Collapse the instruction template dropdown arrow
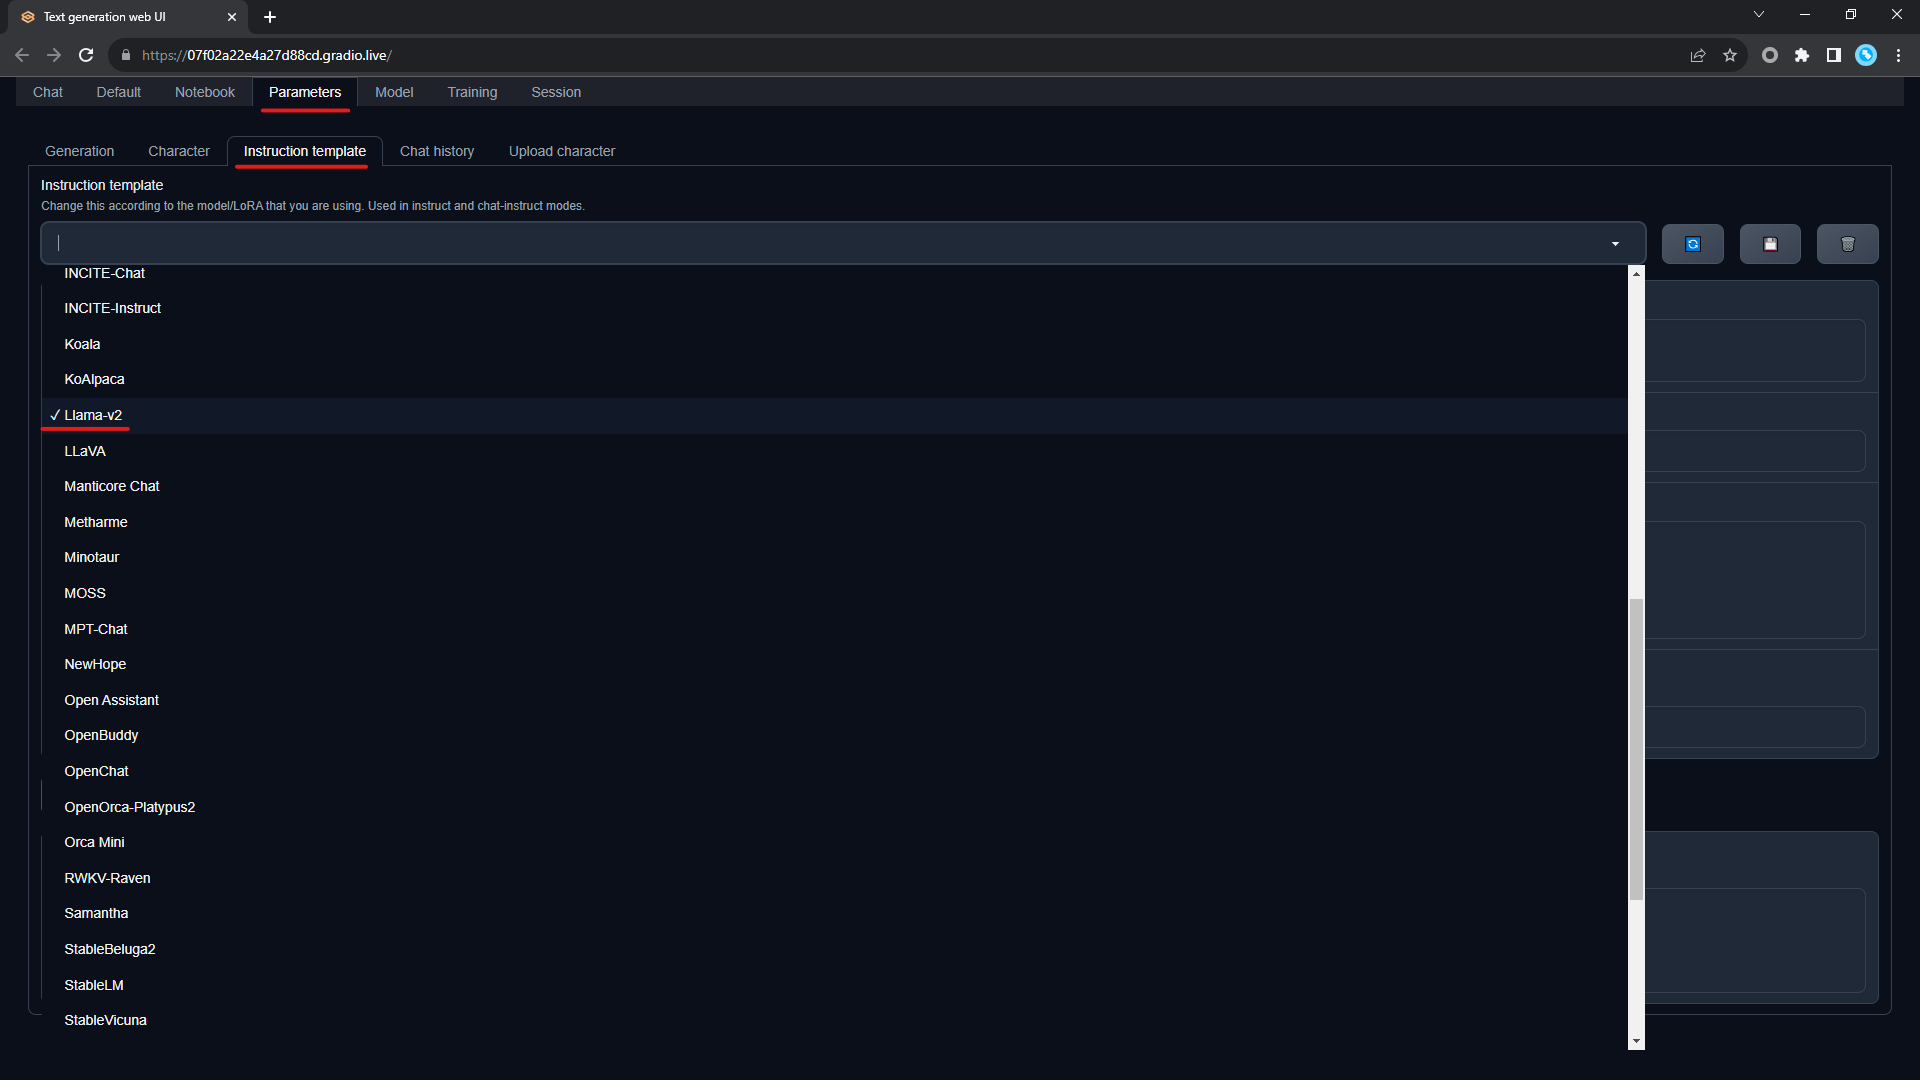This screenshot has width=1920, height=1080. coord(1615,244)
